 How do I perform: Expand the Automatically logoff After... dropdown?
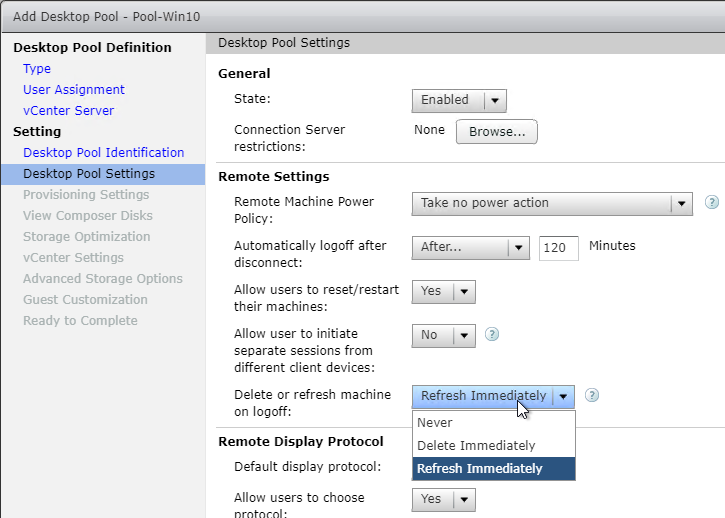coord(471,247)
